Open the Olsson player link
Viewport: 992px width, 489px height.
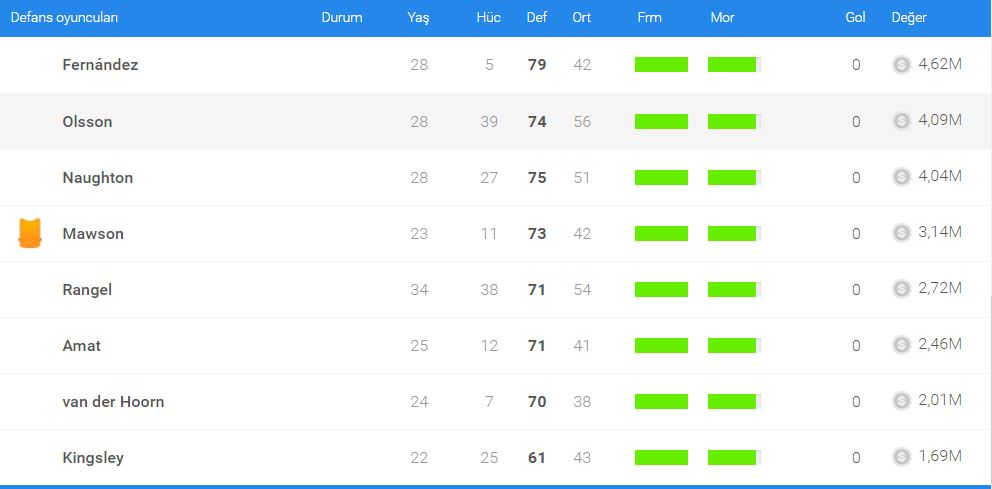click(x=87, y=121)
